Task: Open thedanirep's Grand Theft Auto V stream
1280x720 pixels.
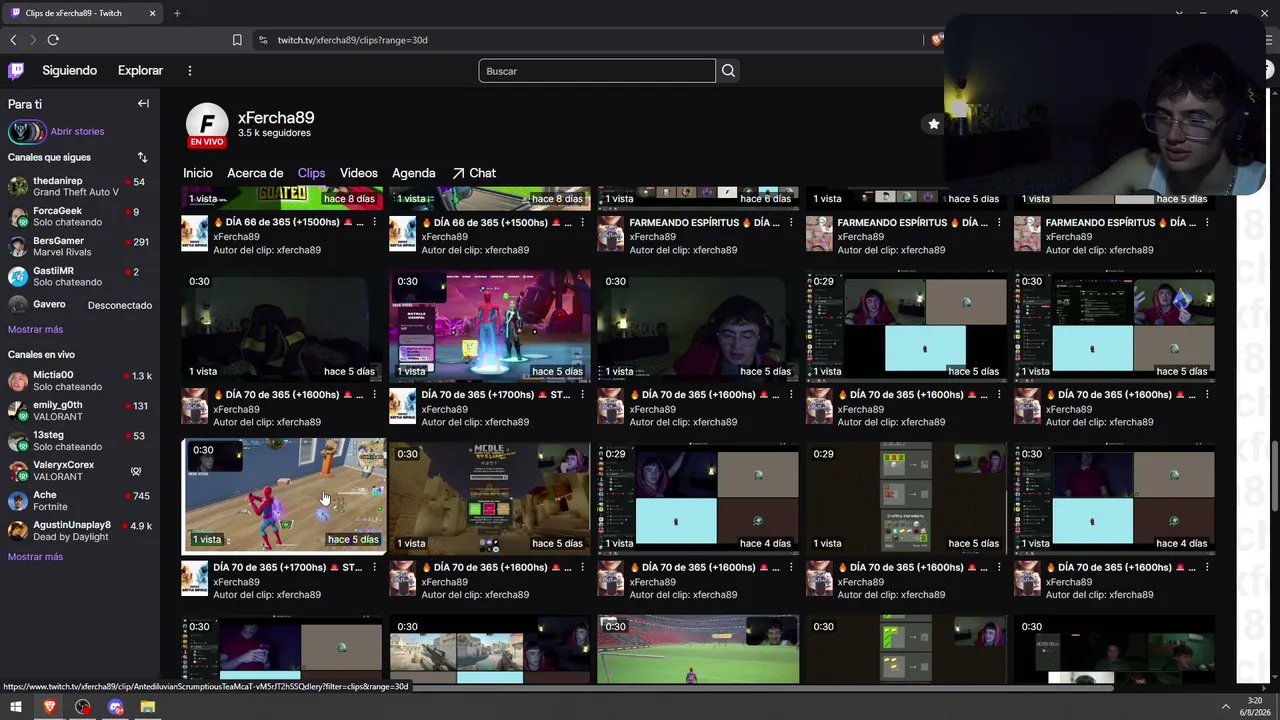Action: point(81,186)
